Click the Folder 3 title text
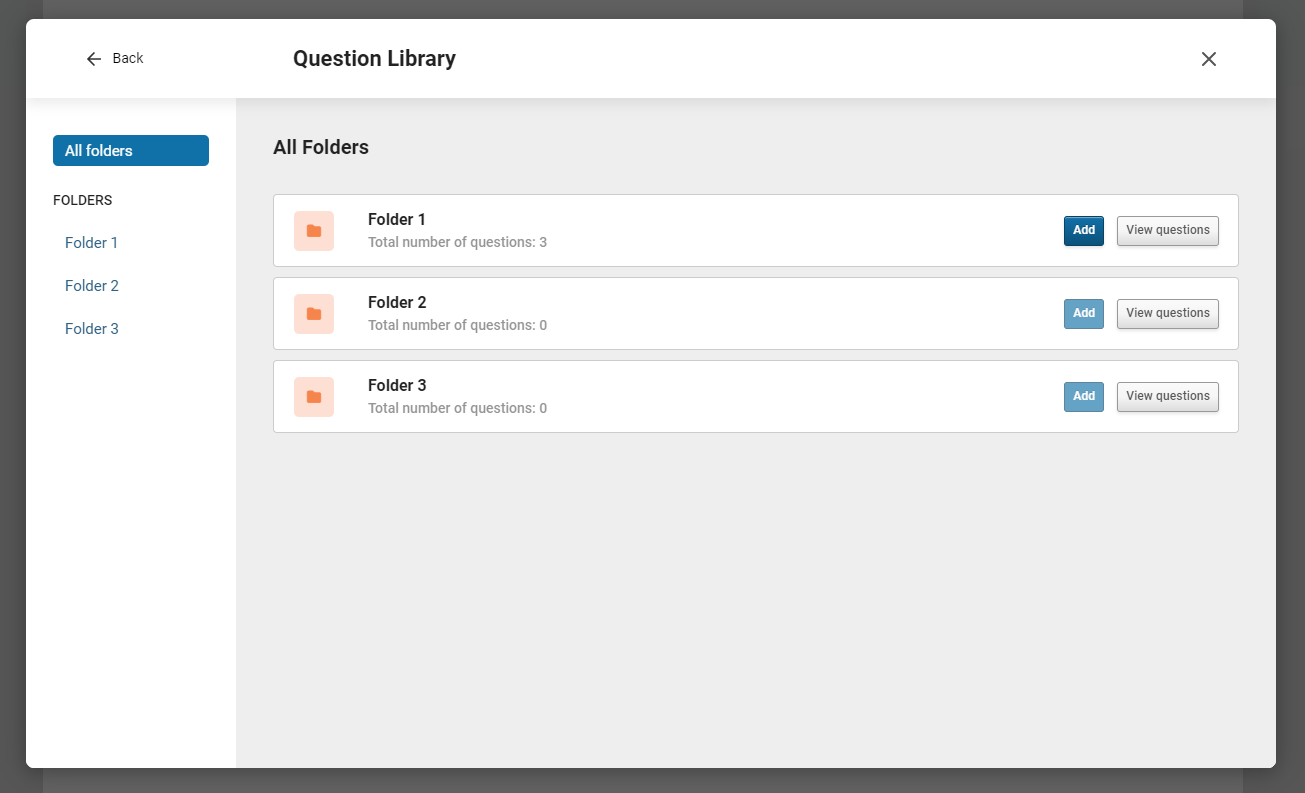This screenshot has width=1305, height=793. pos(397,385)
